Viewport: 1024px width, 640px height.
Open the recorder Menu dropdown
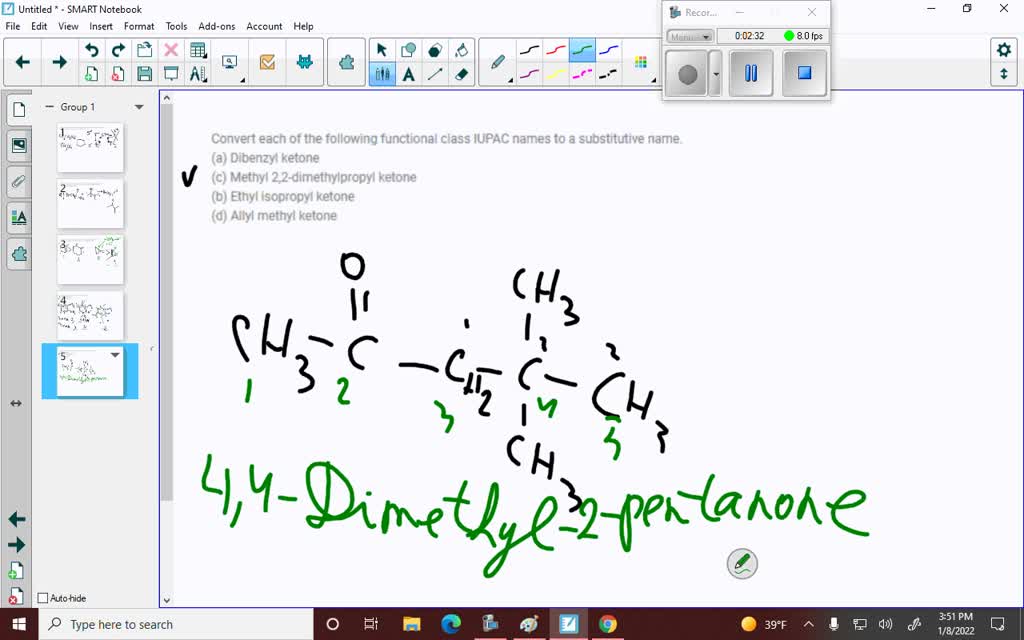(x=690, y=36)
